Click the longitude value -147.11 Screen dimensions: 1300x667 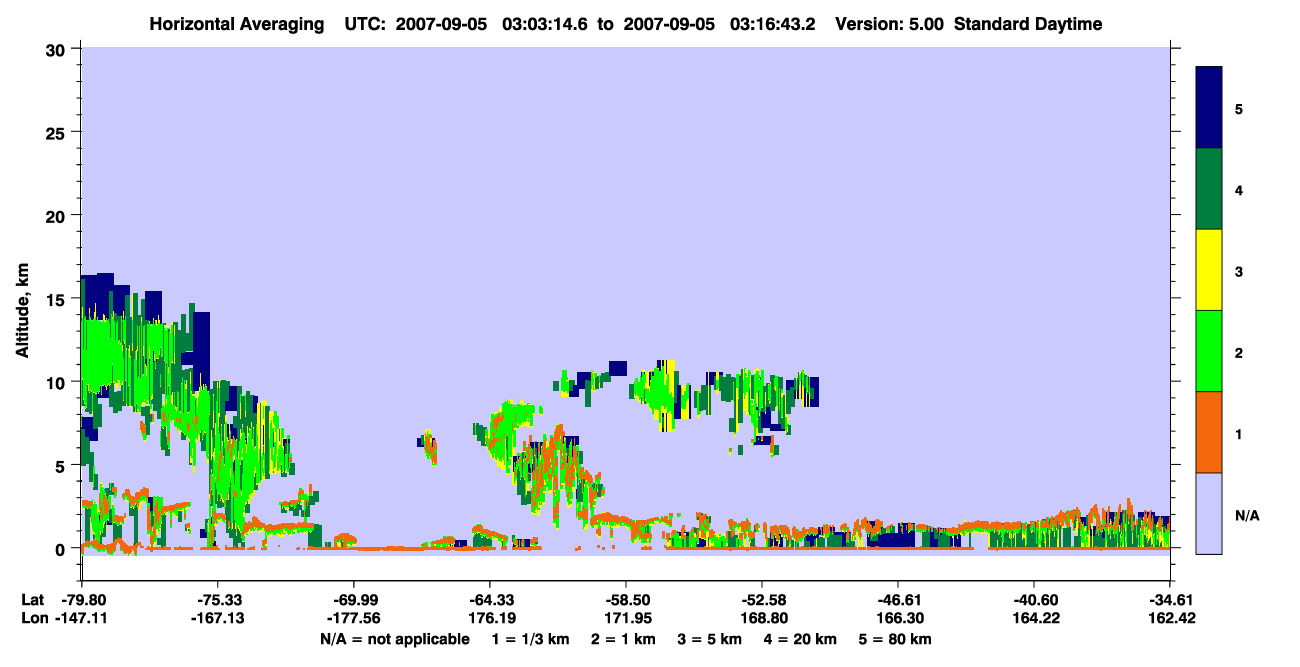82,618
